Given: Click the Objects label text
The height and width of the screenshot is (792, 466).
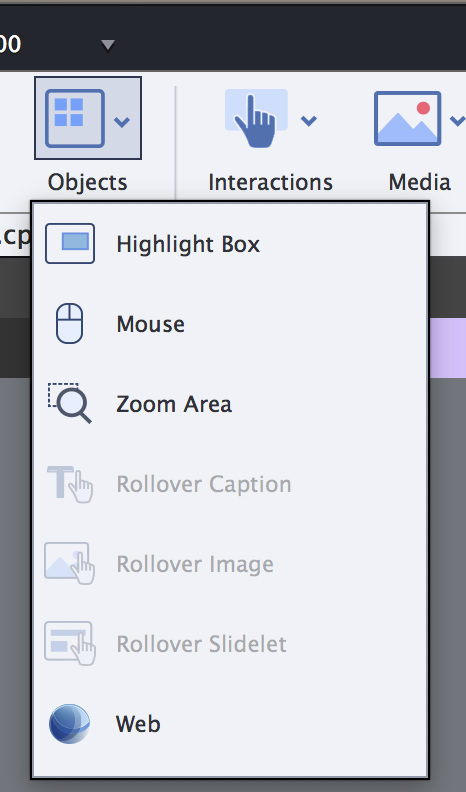Looking at the screenshot, I should pyautogui.click(x=87, y=182).
